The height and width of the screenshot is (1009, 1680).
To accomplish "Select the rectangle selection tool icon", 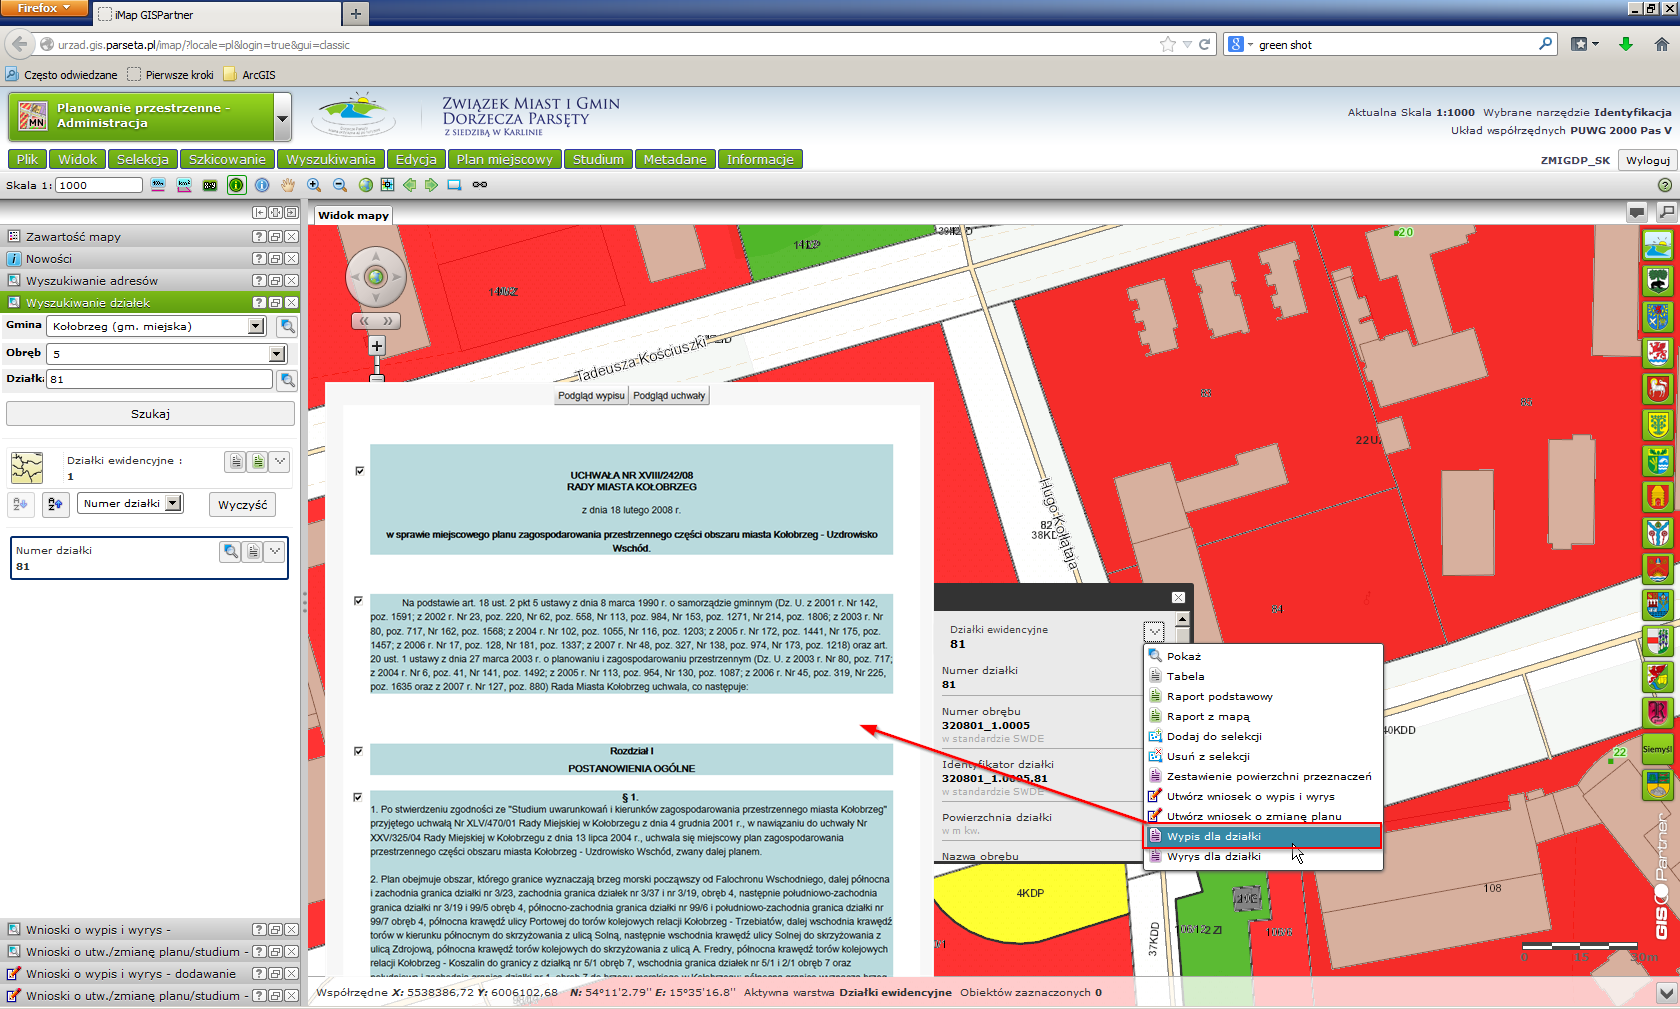I will [x=455, y=185].
